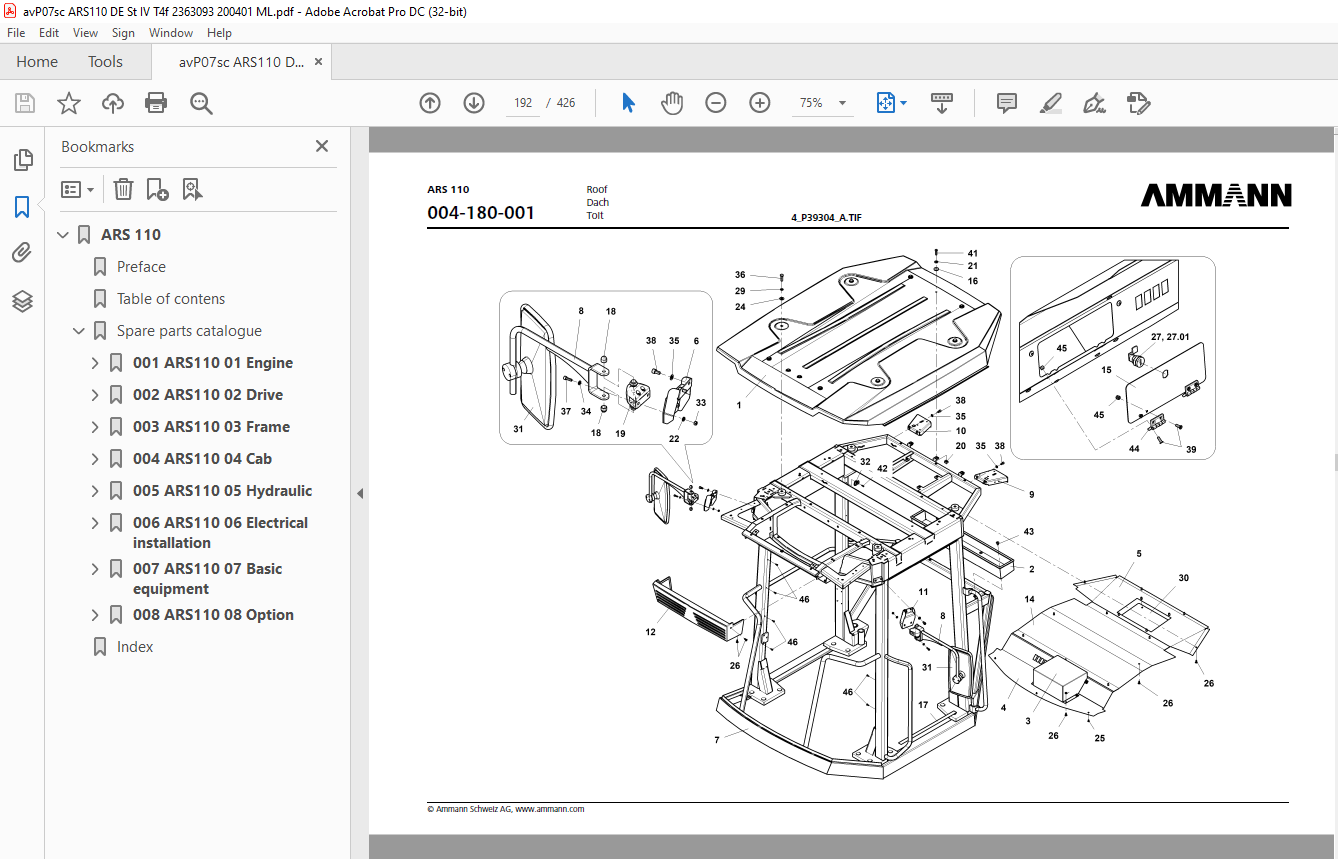Open the Find text magnifier icon
Screen dimensions: 1338x859
tap(201, 103)
